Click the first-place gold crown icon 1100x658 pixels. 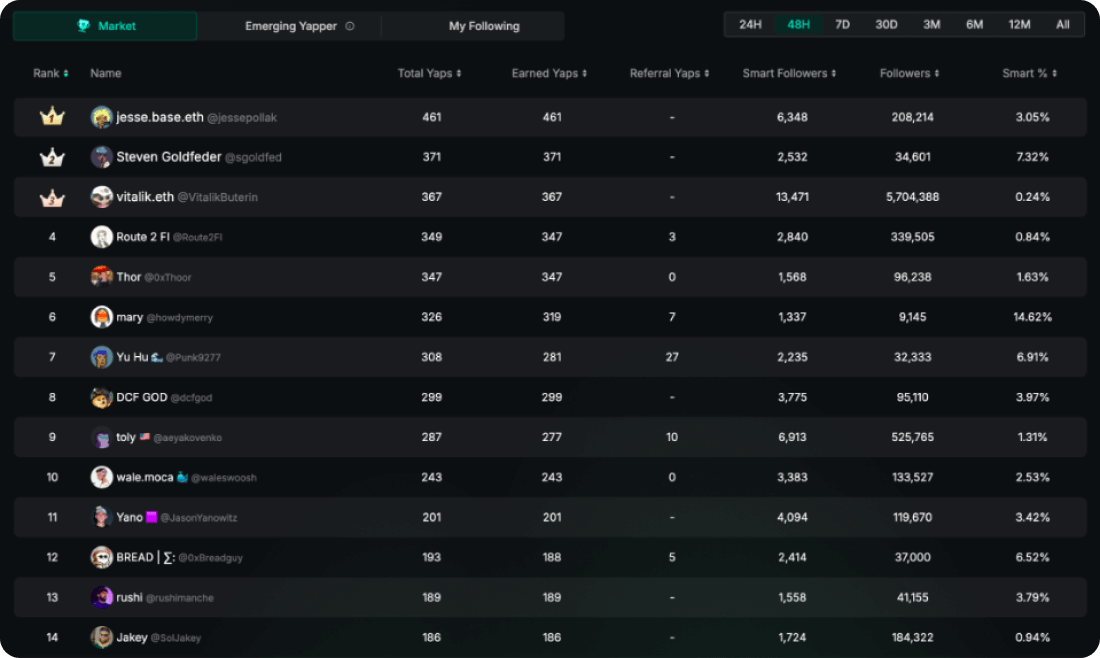coord(52,116)
